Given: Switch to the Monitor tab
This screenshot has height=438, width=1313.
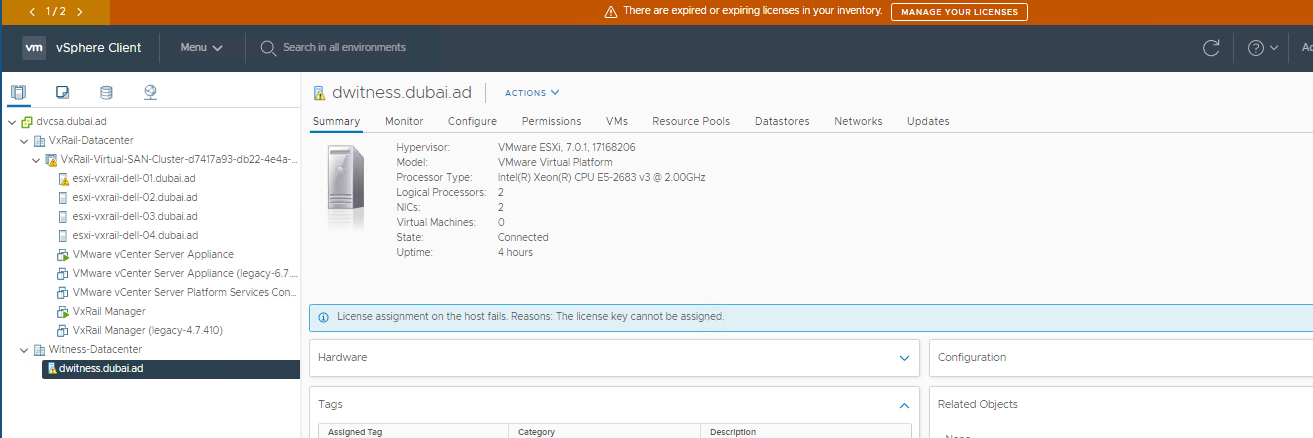Looking at the screenshot, I should 404,121.
